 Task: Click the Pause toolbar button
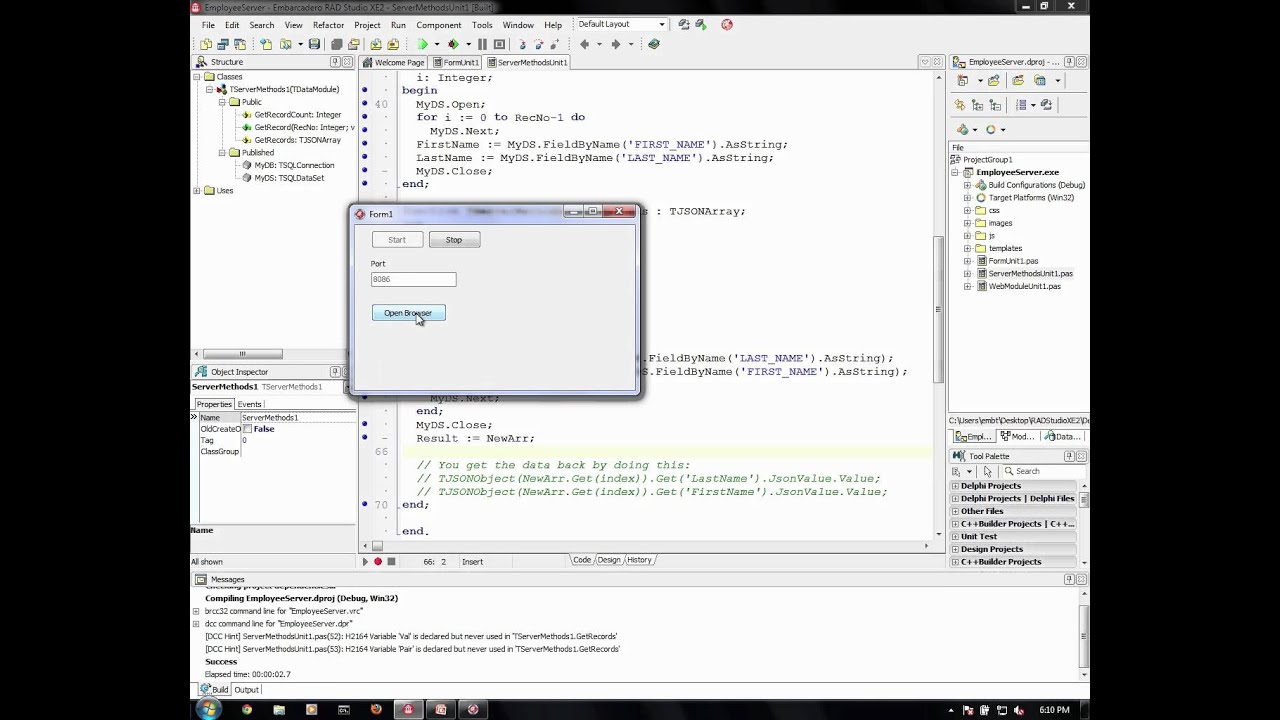482,44
